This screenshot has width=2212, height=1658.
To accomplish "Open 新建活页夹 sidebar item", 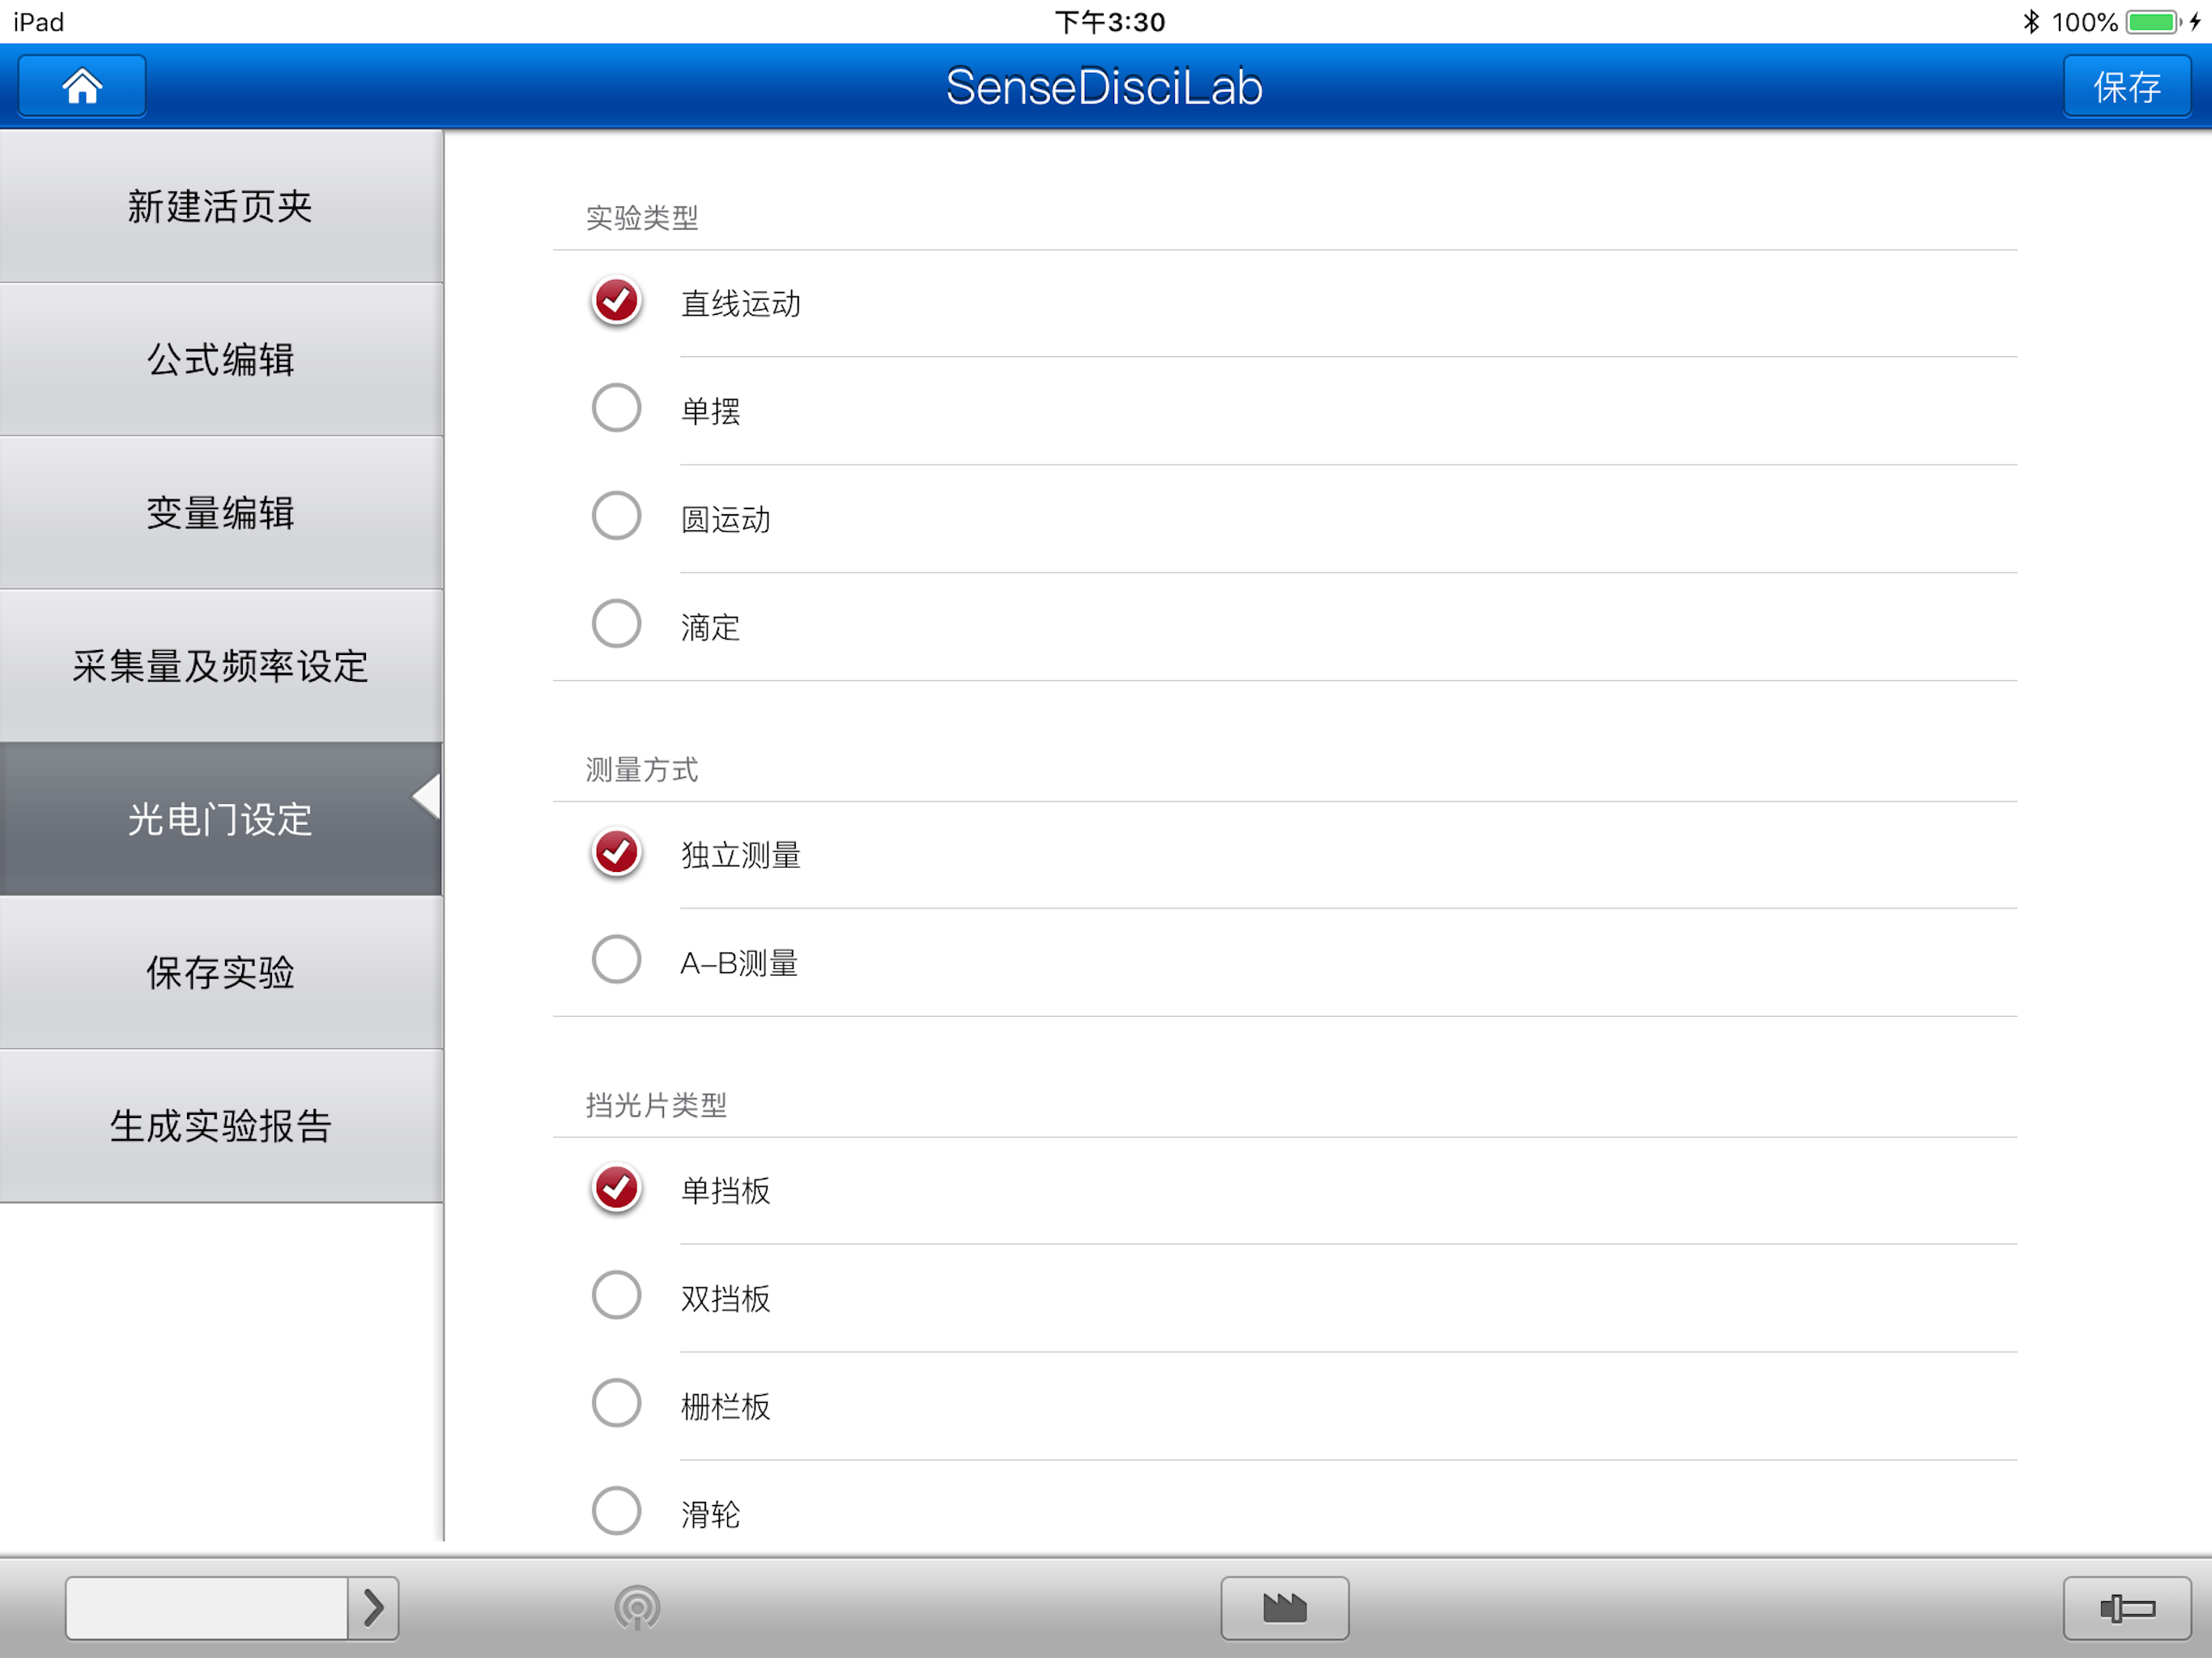I will (221, 206).
